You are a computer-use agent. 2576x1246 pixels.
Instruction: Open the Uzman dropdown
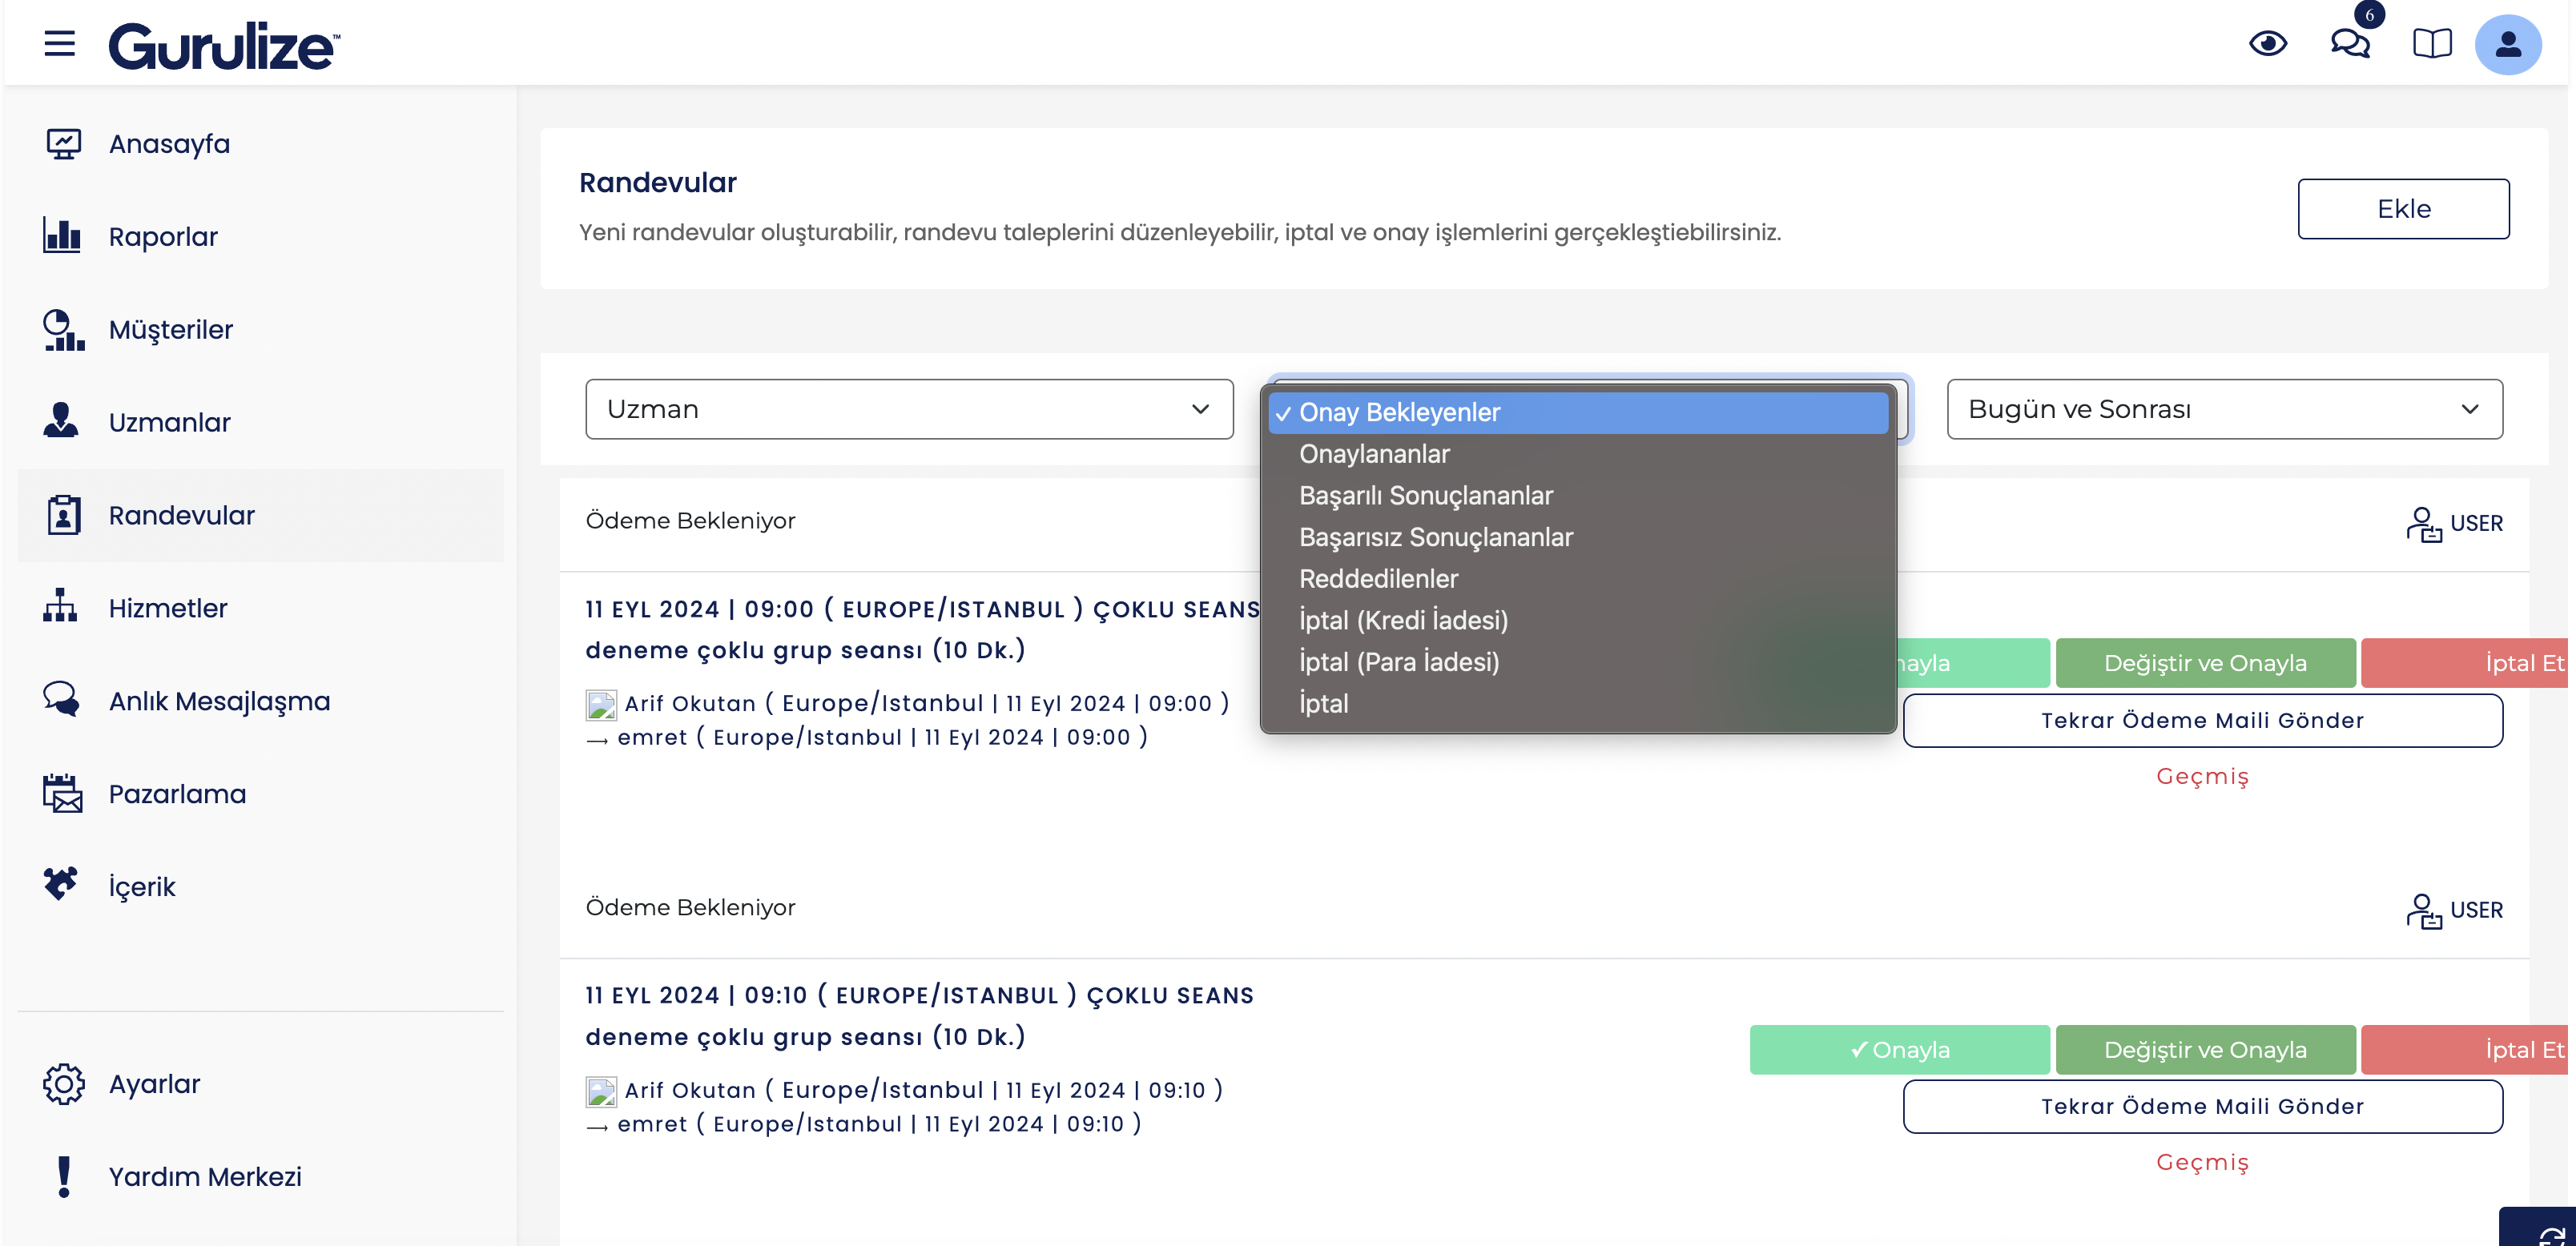point(909,409)
